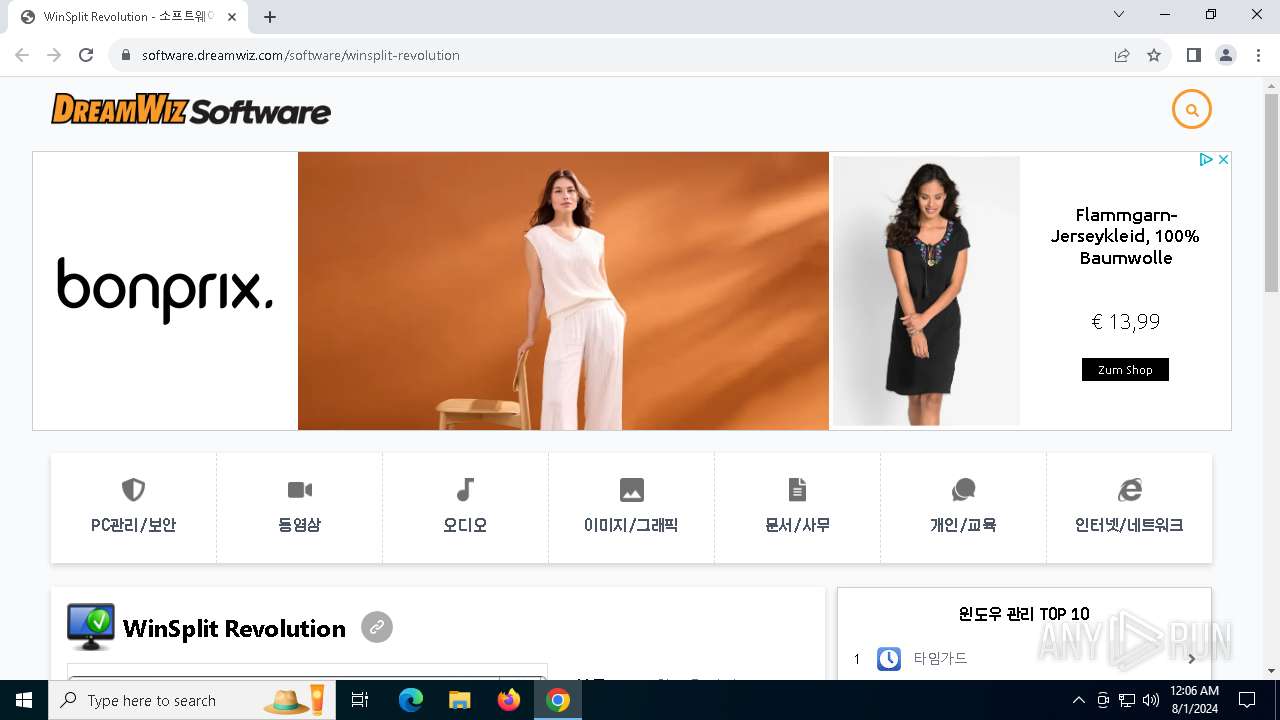Go back in browser history
The width and height of the screenshot is (1280, 720).
click(x=22, y=55)
